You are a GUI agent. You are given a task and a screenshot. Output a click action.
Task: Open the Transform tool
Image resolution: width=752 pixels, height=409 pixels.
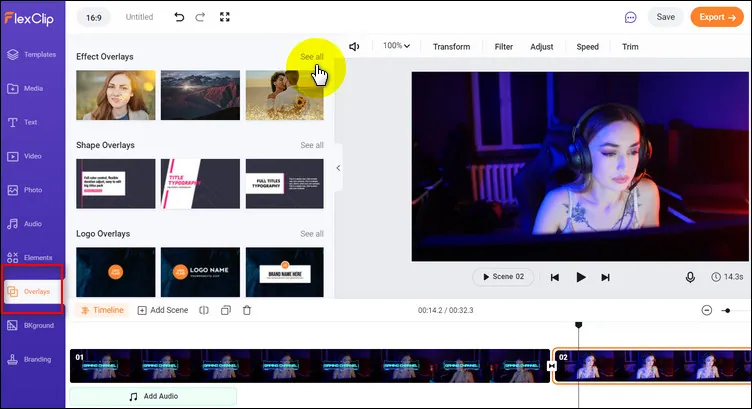coord(451,47)
